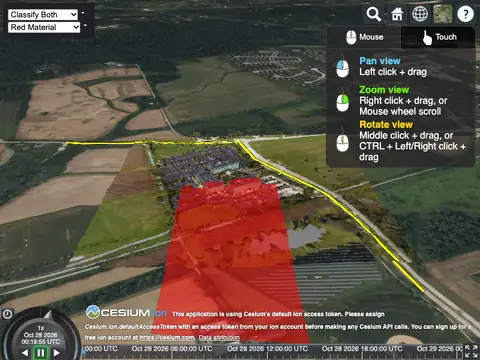Viewport: 480px width, 360px height.
Task: Toggle fullscreen mode
Action: (471, 351)
